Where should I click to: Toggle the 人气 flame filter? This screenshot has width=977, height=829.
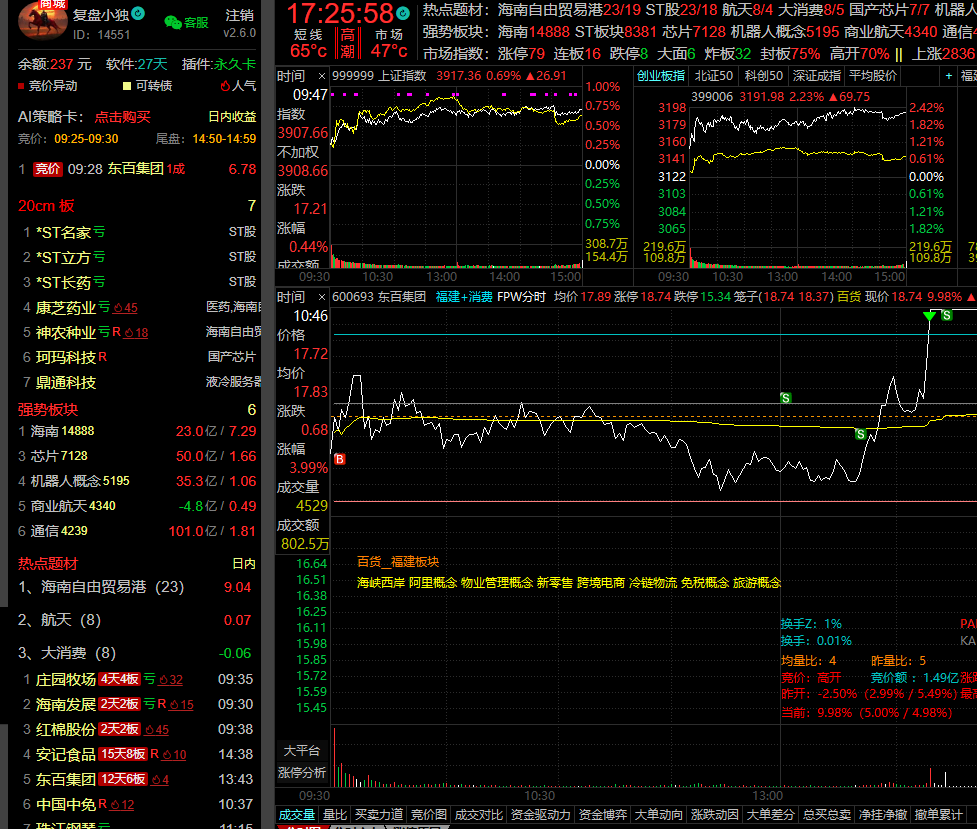point(237,86)
